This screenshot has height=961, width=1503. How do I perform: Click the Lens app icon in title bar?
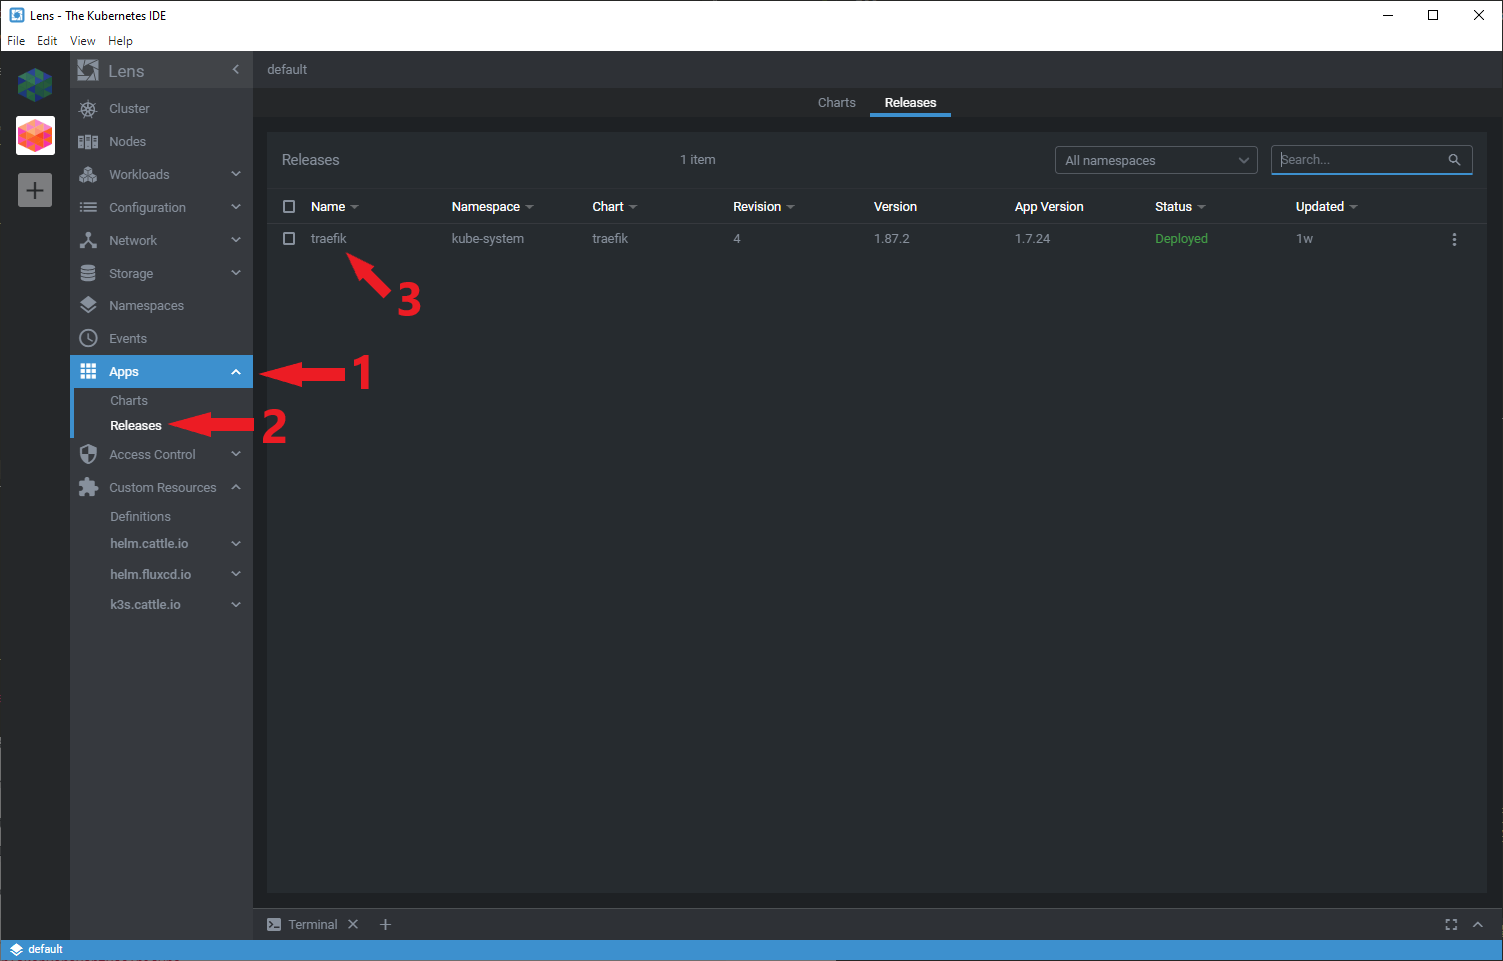point(16,15)
